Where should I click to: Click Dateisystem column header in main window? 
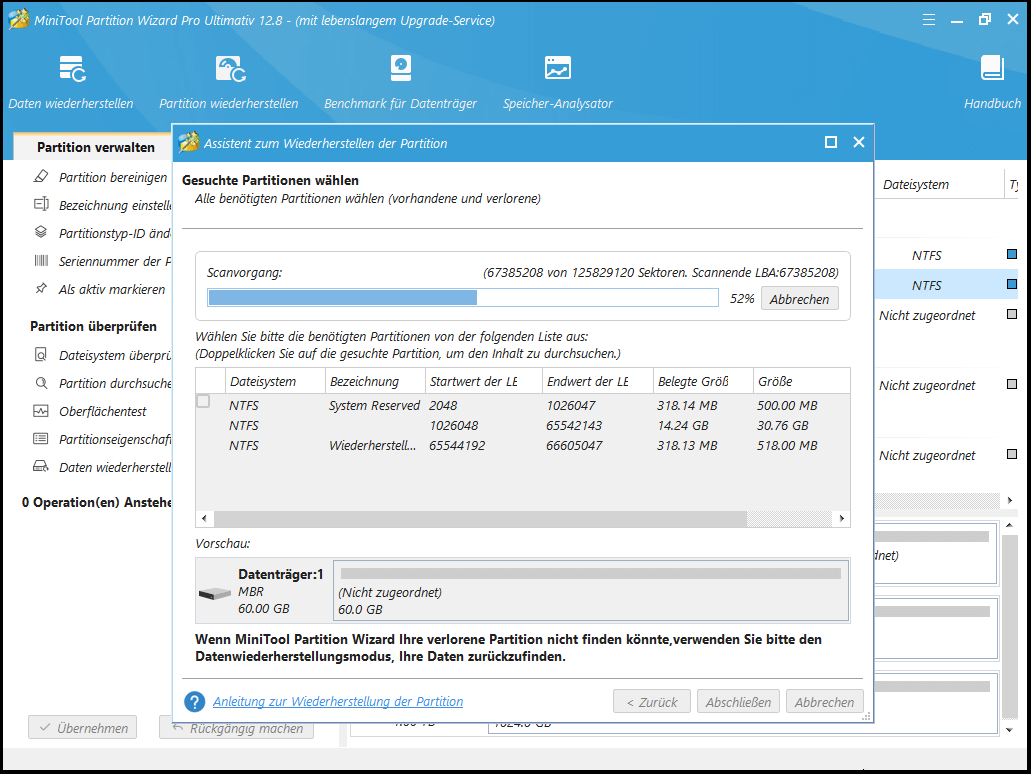pyautogui.click(x=916, y=185)
